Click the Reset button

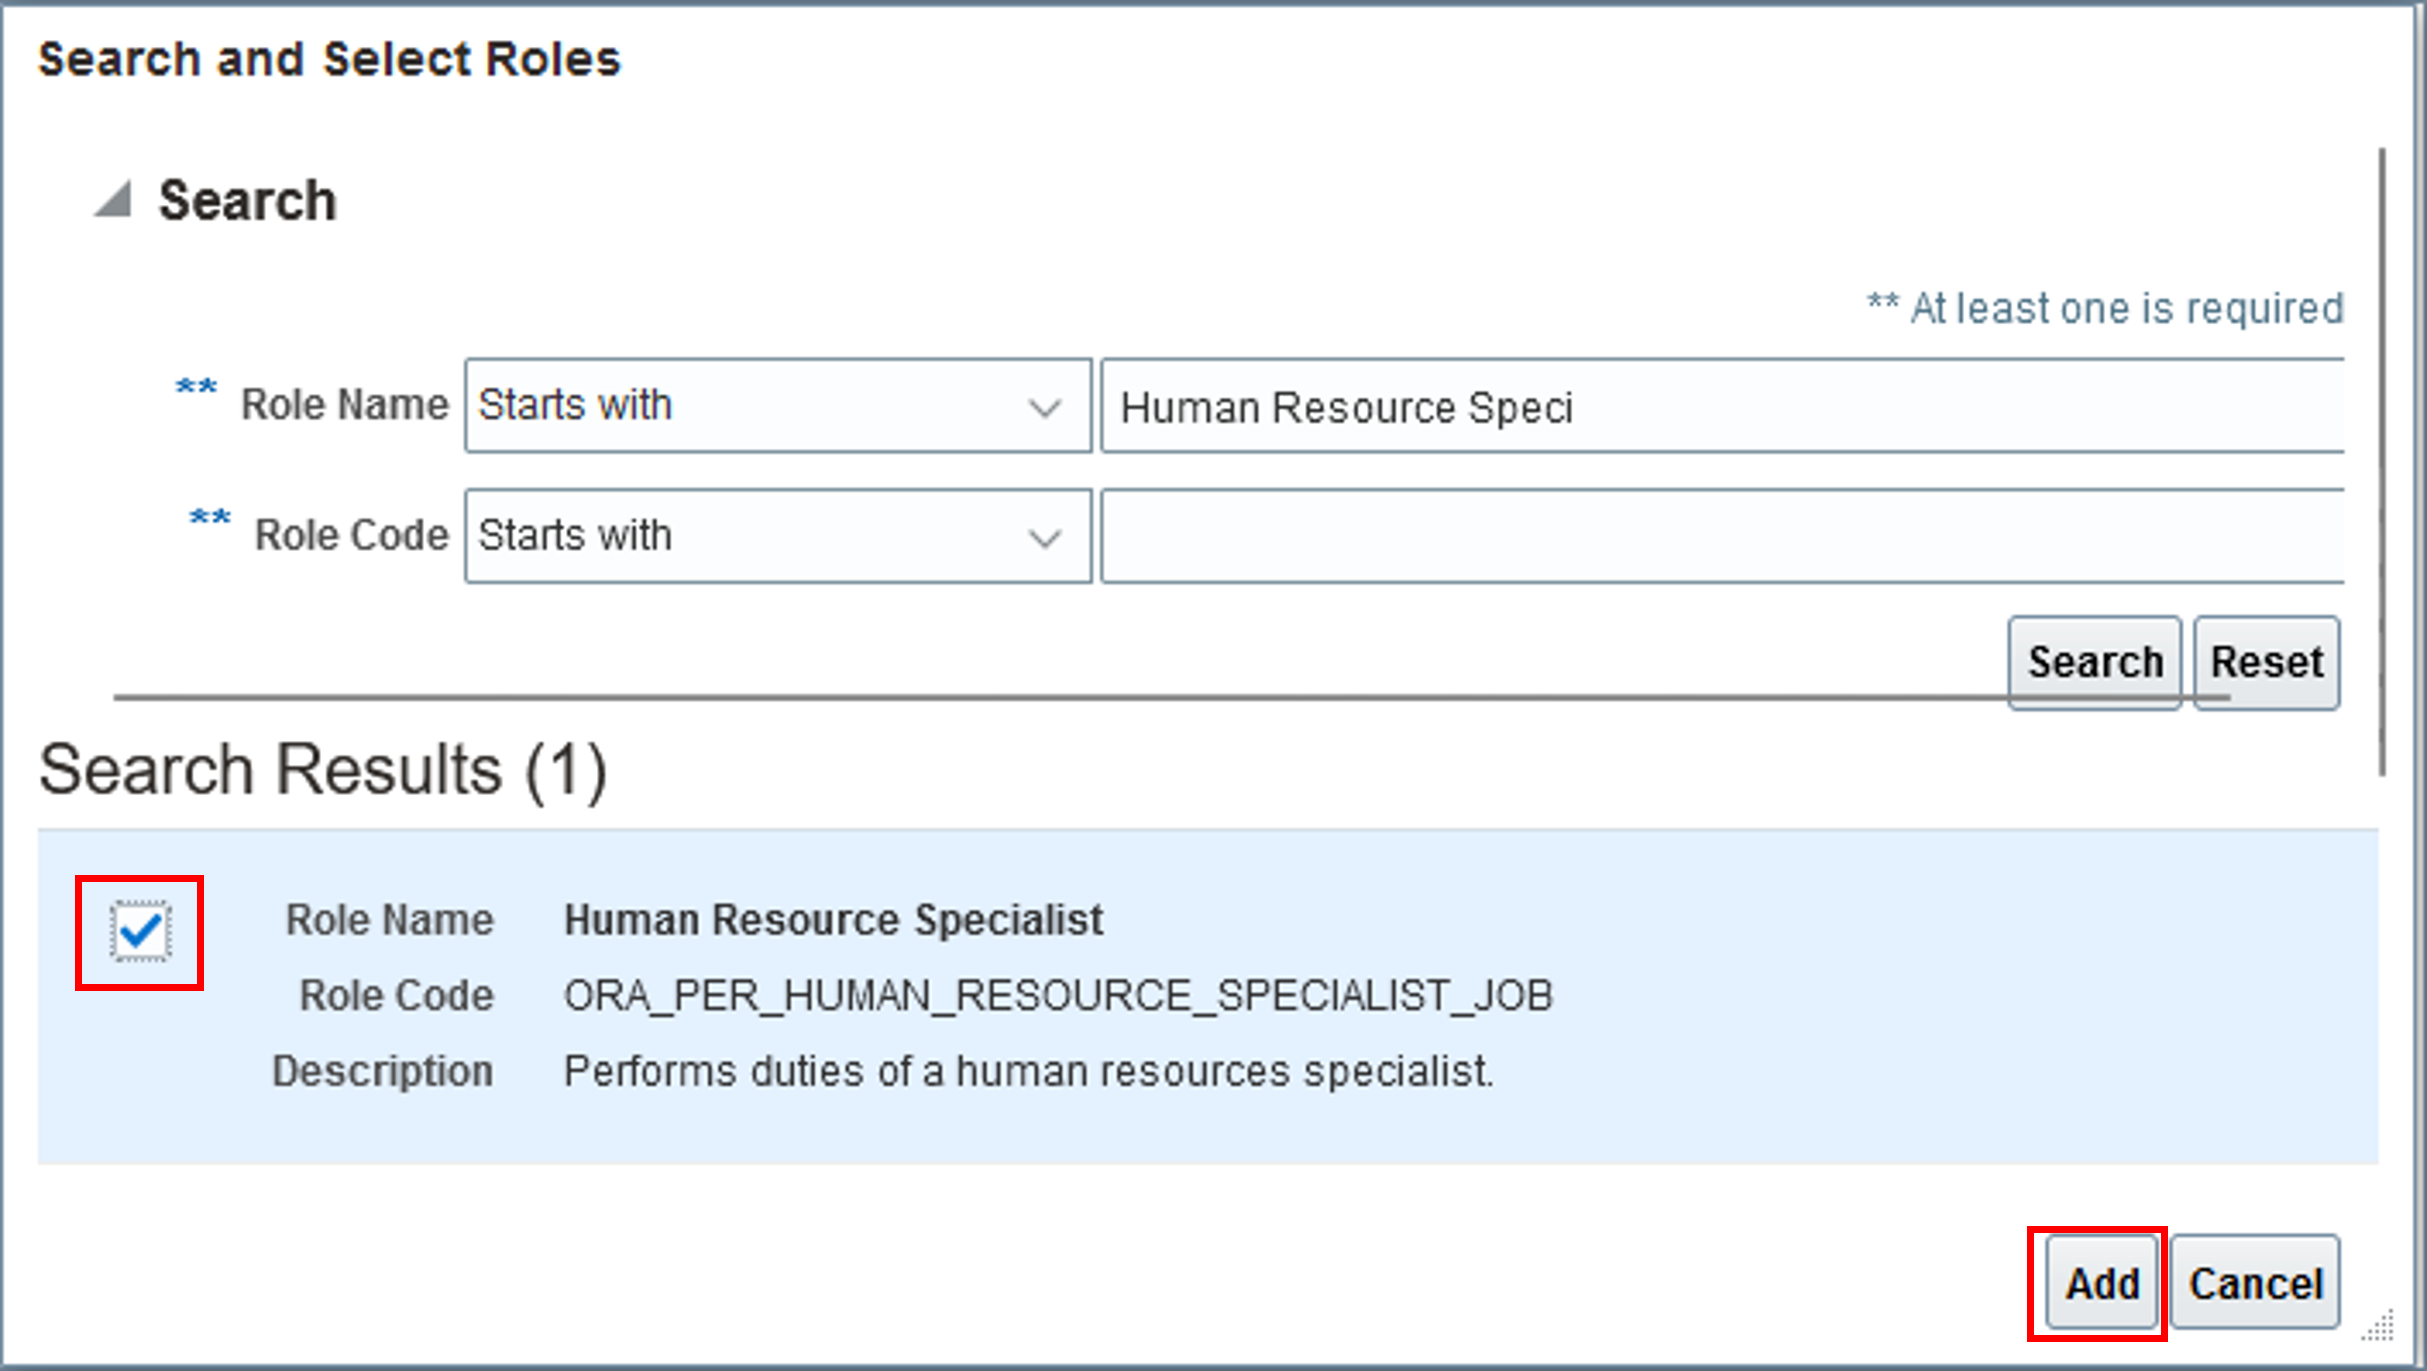(2266, 661)
